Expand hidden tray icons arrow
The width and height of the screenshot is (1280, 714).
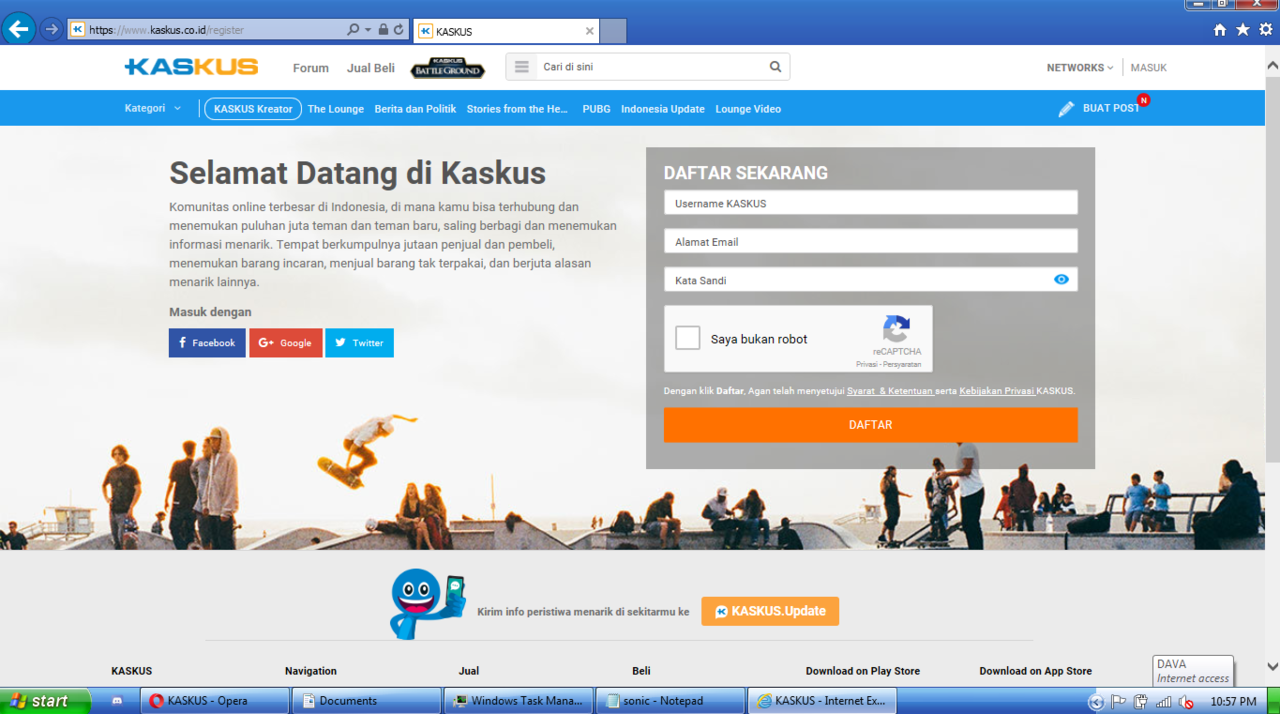point(1096,702)
